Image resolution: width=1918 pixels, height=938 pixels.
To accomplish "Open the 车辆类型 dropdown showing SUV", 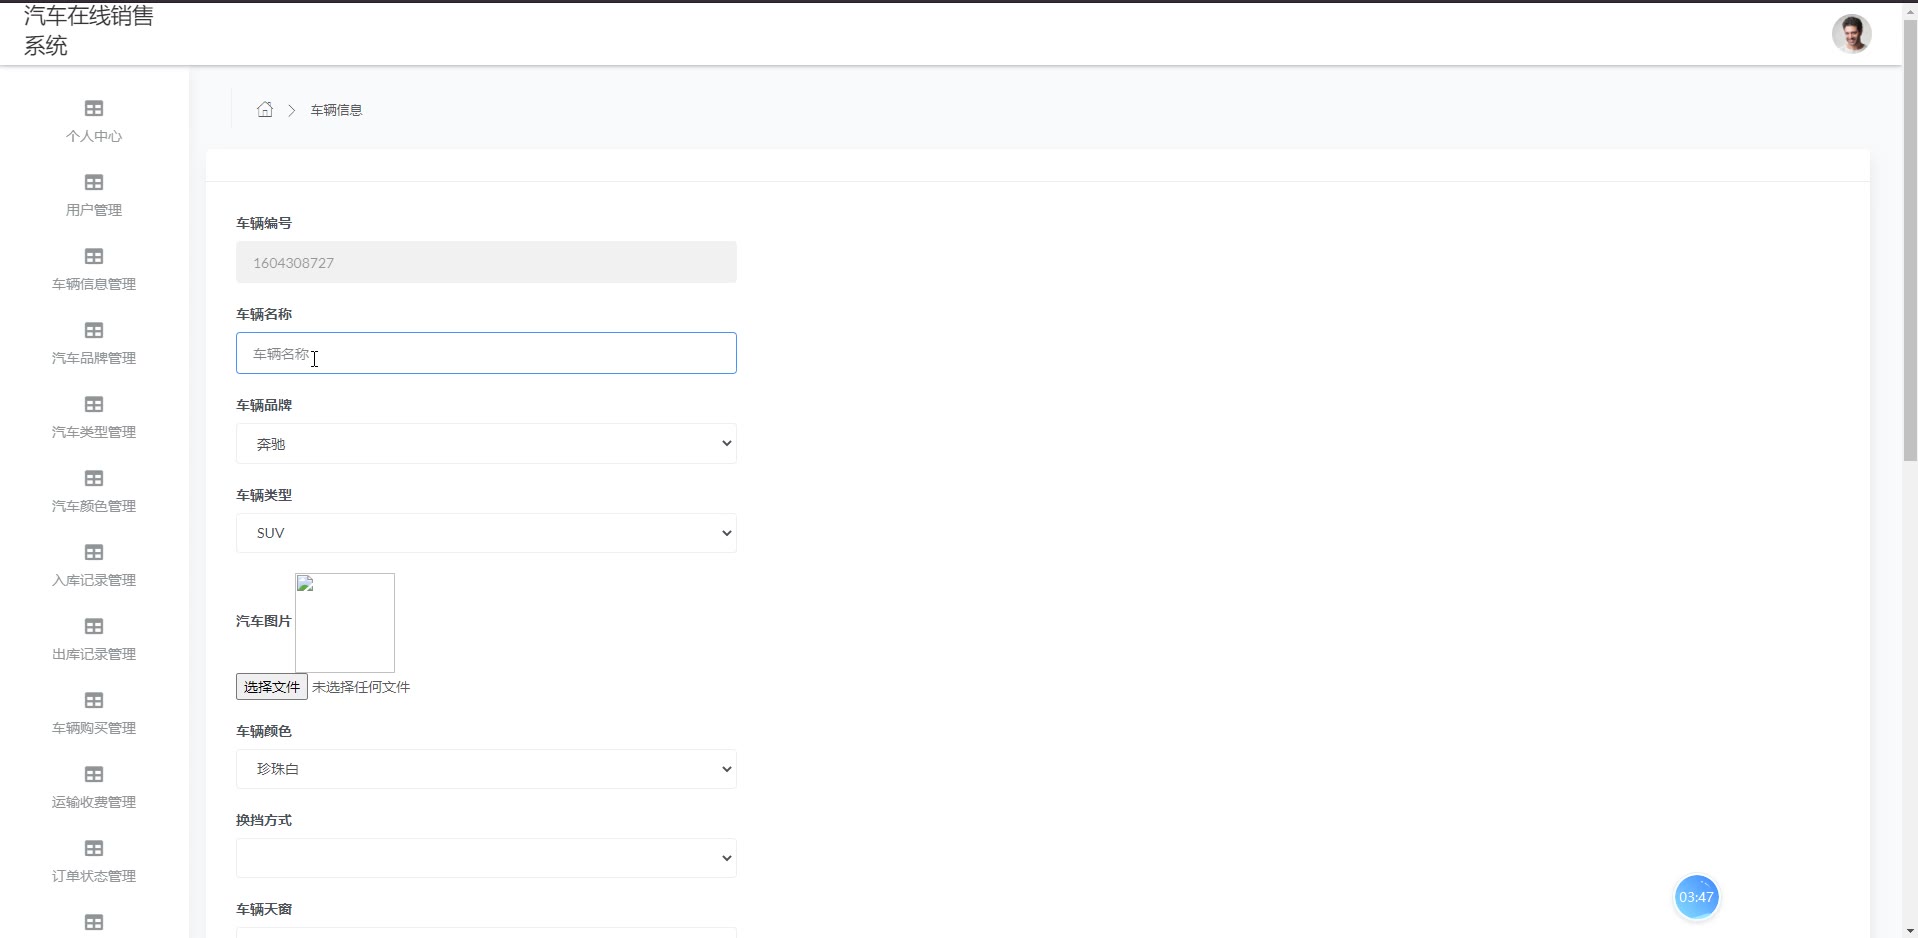I will click(x=486, y=533).
